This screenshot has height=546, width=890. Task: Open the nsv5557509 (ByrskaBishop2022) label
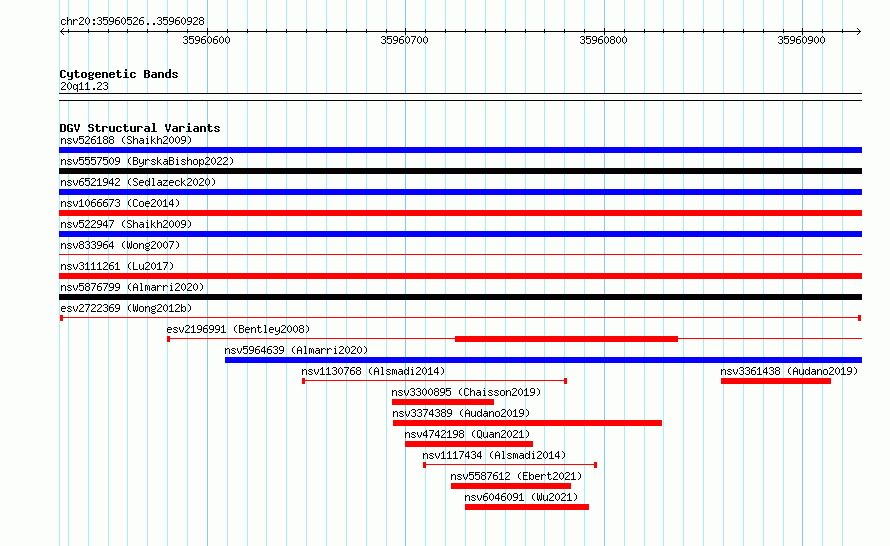click(147, 161)
